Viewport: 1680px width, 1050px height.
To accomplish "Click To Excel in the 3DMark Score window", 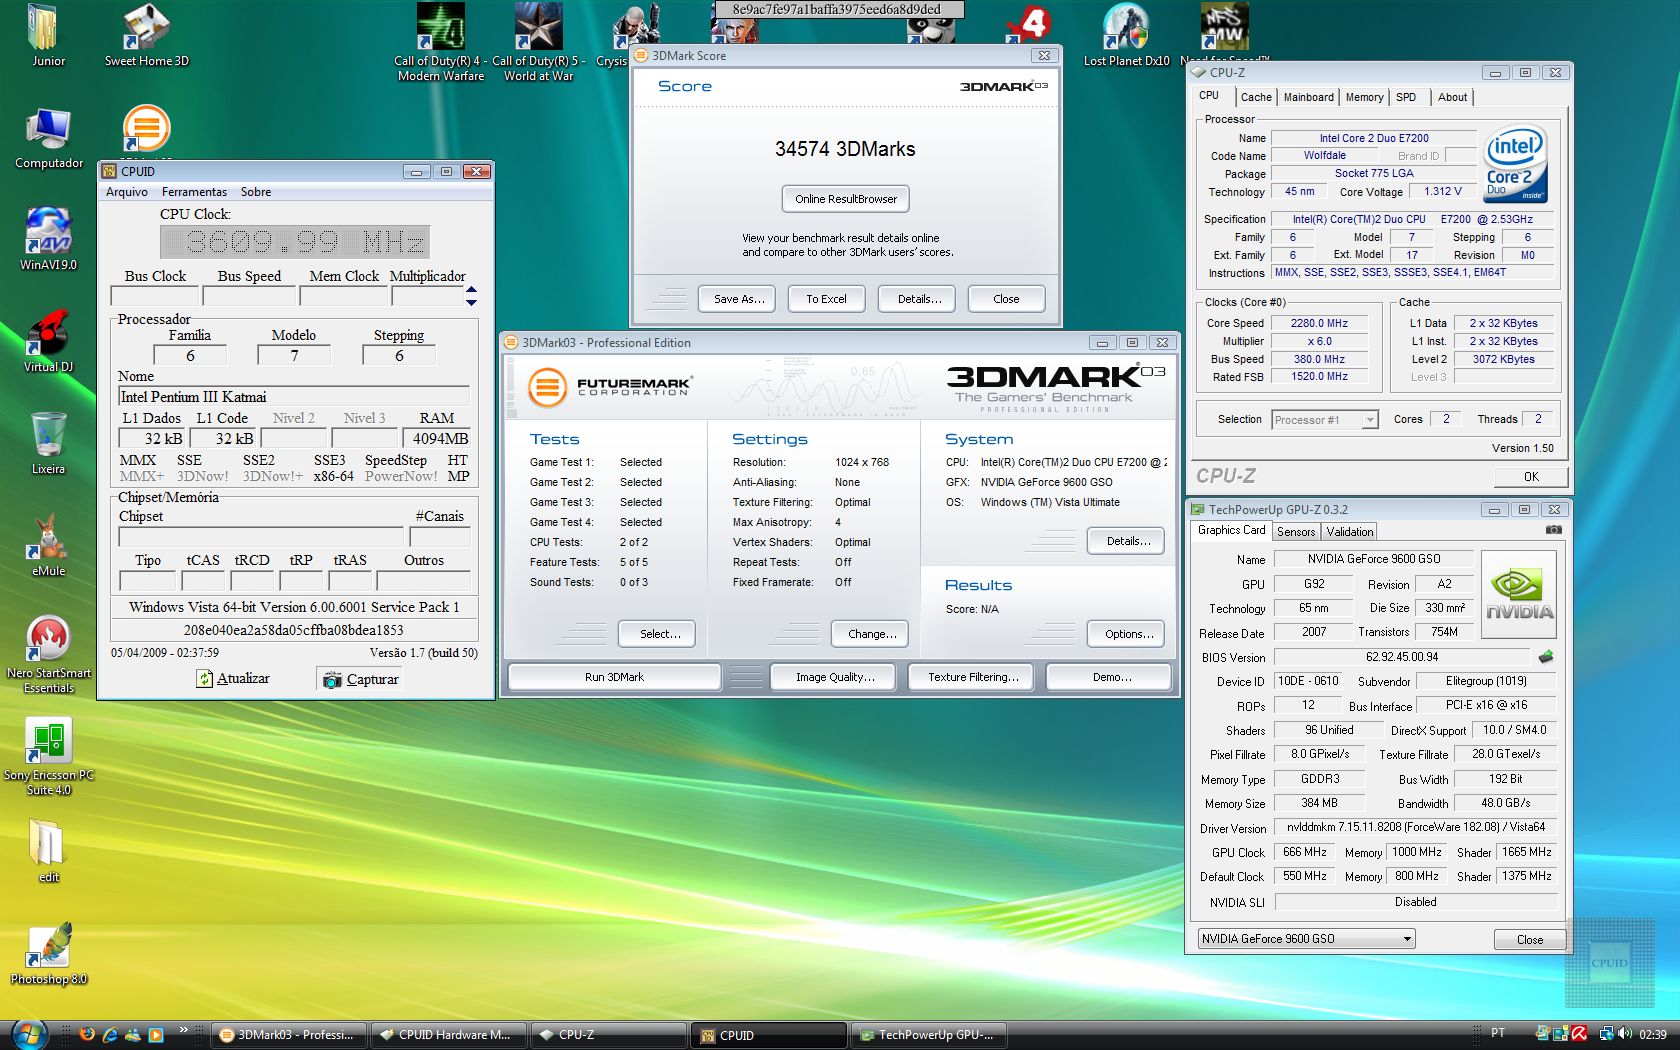I will (826, 299).
